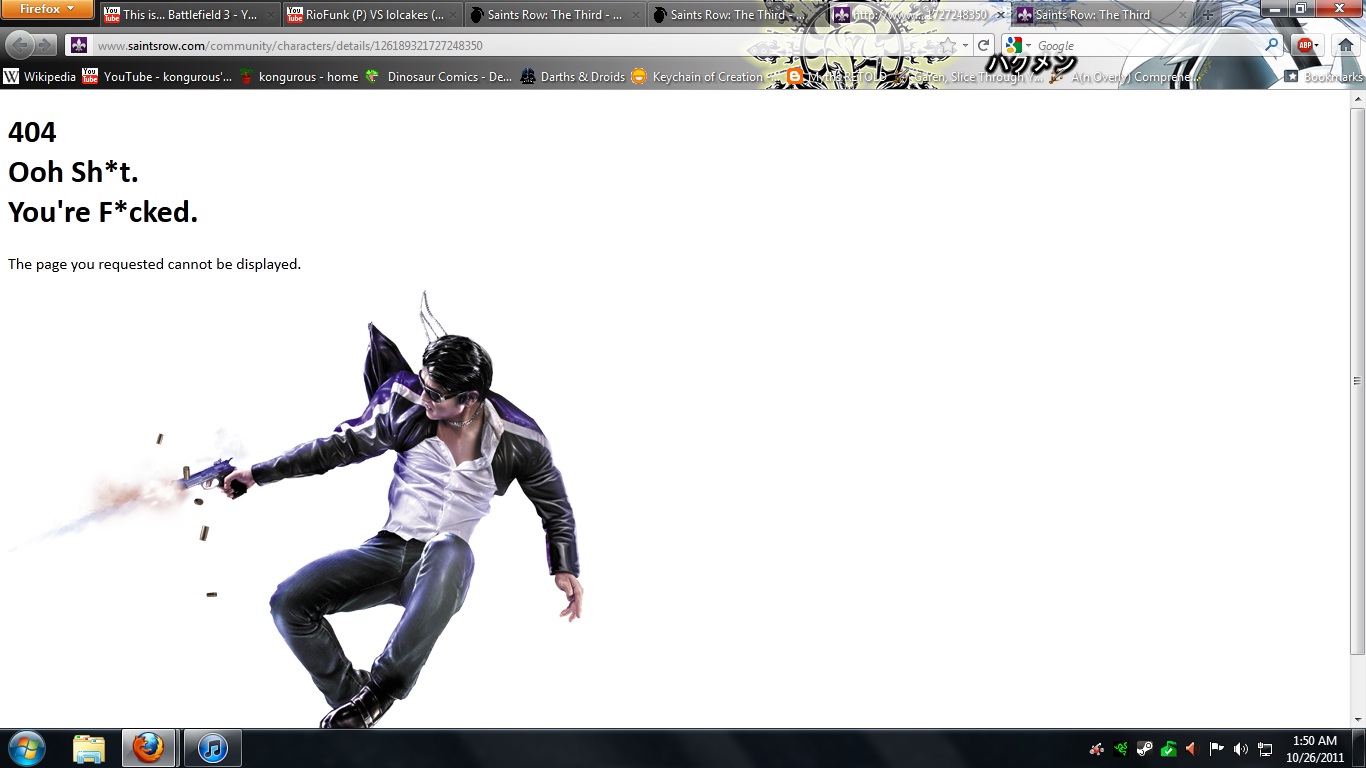Click 'The page you requested cannot be displayed.' text
The width and height of the screenshot is (1366, 768).
point(154,264)
